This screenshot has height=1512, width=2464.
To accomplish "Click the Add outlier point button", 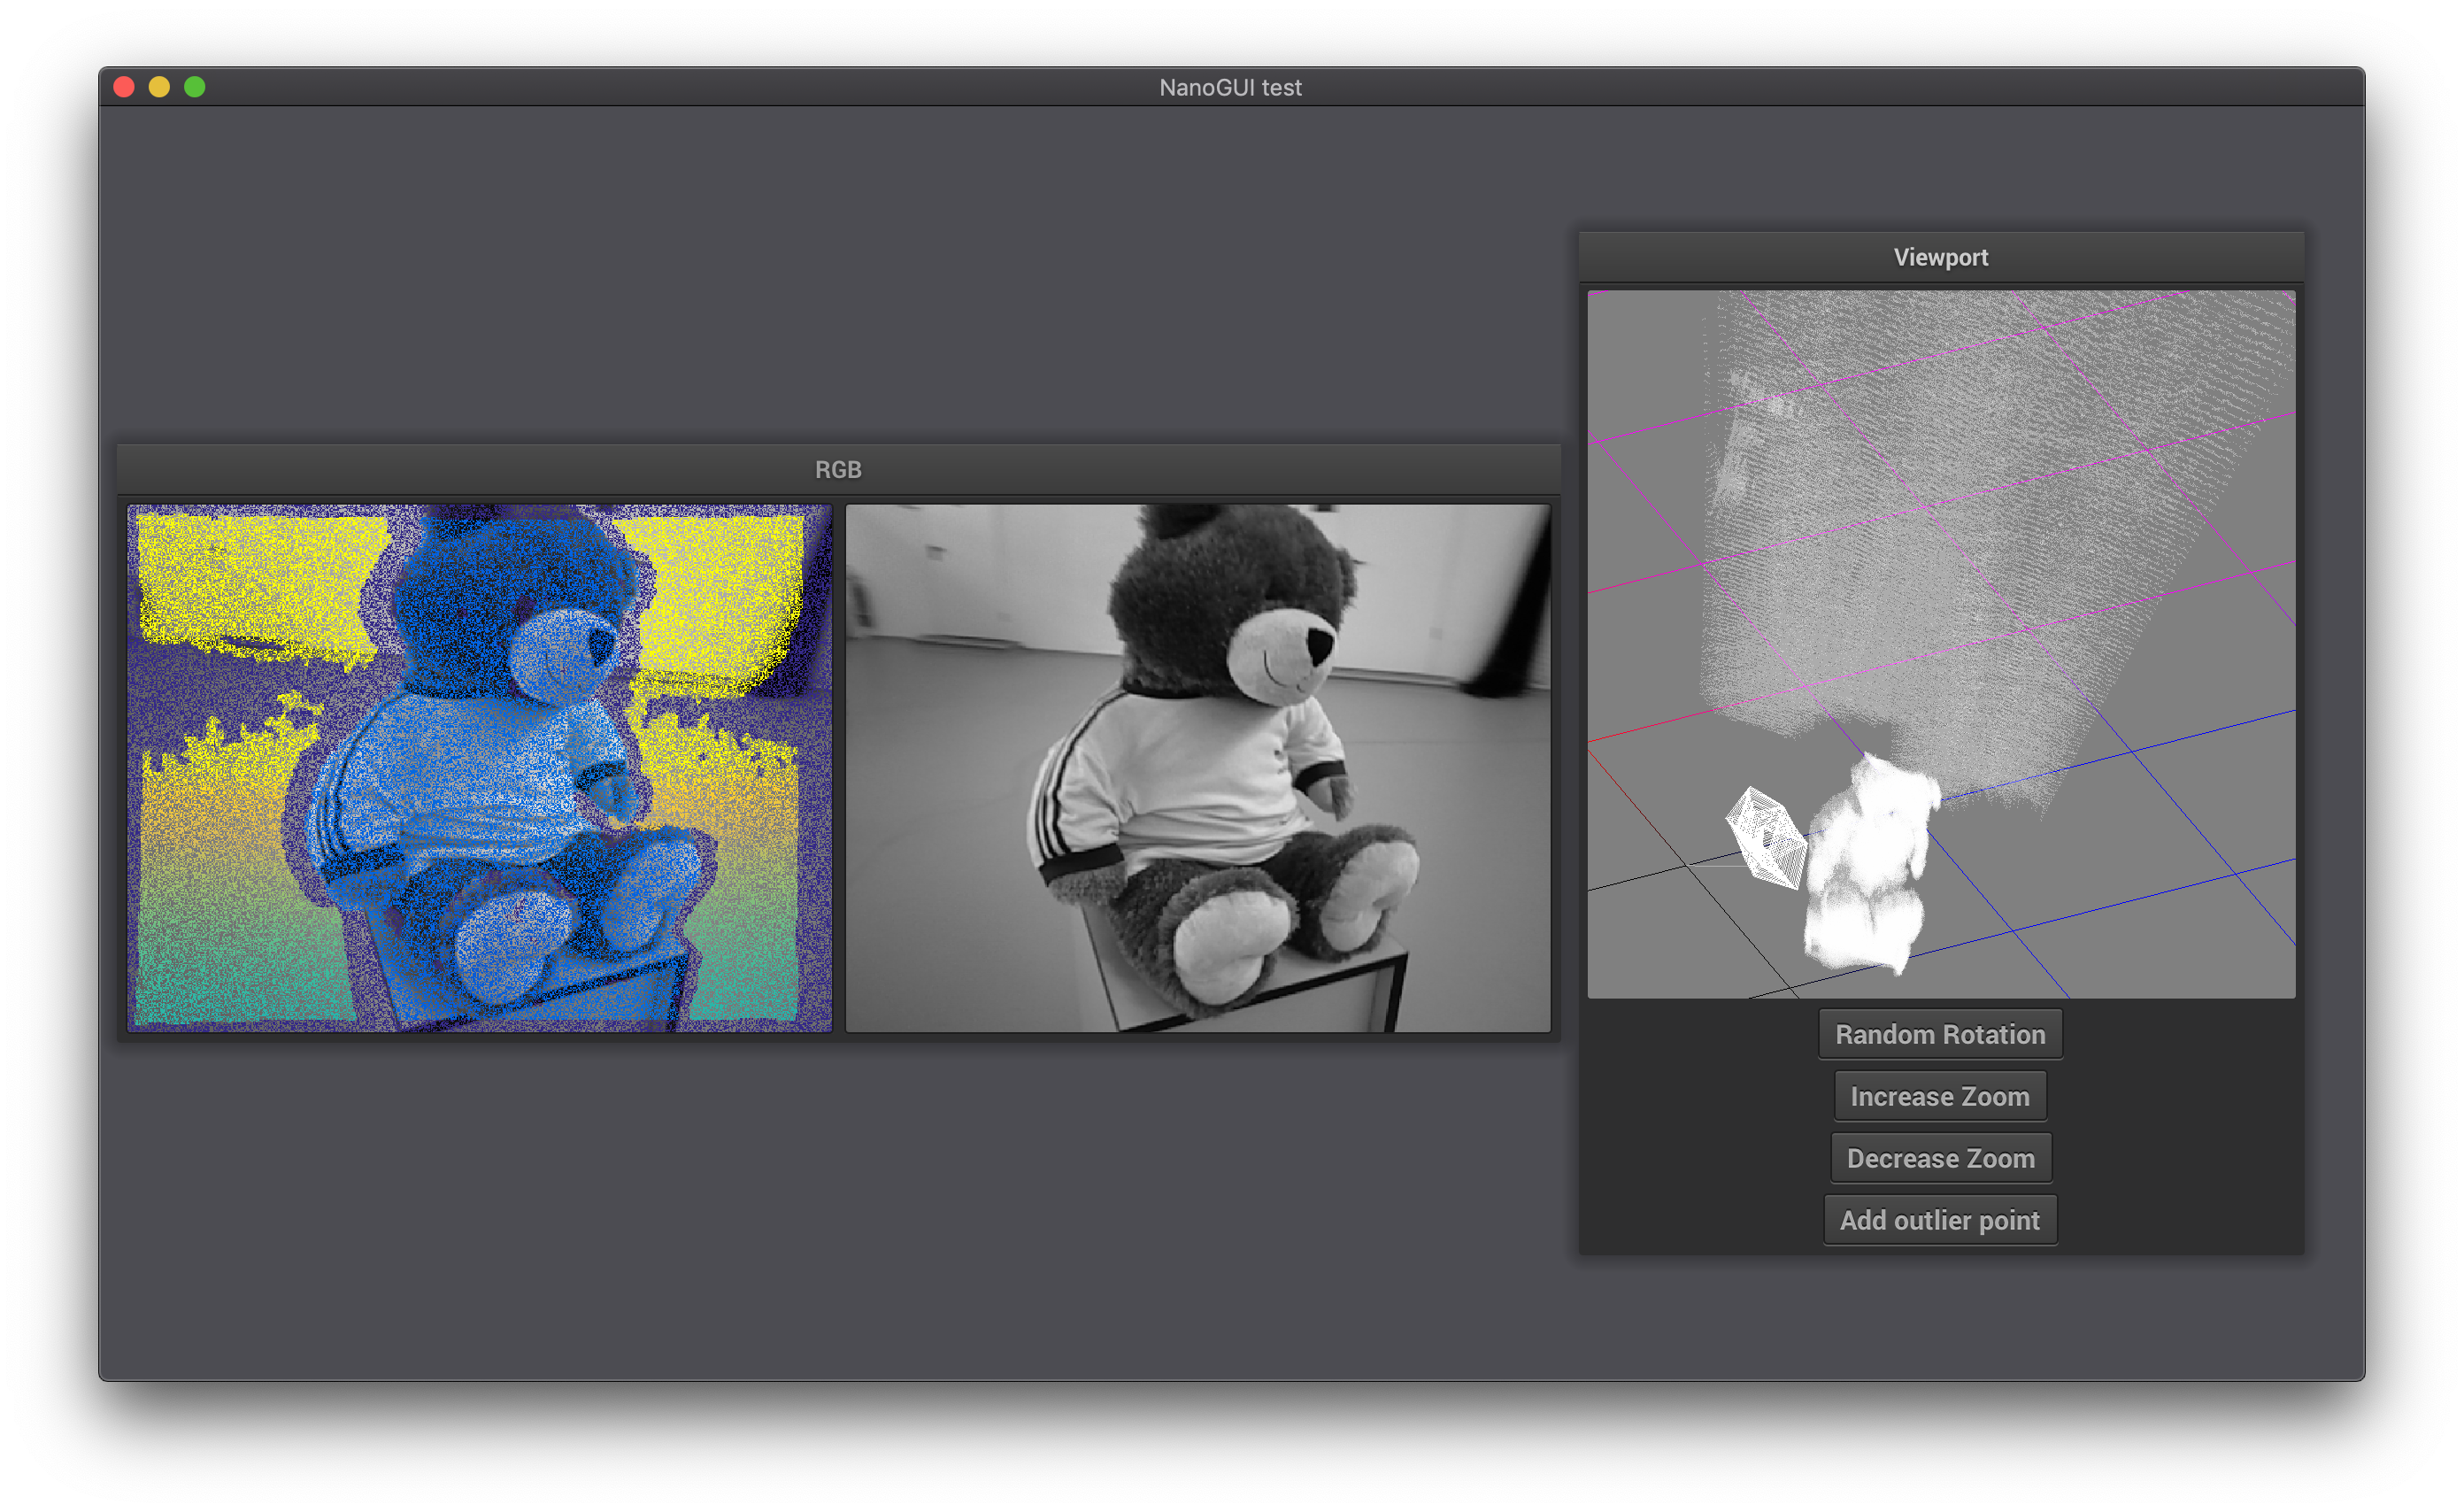I will tap(1939, 1220).
